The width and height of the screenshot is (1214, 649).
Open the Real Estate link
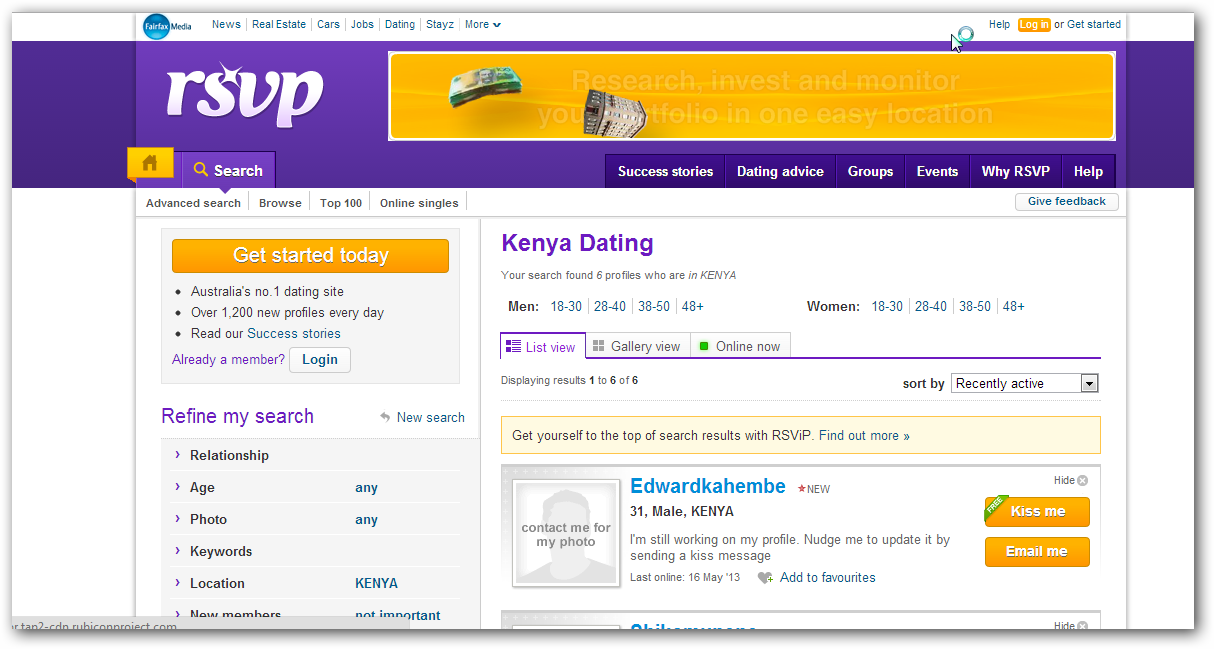click(x=279, y=25)
